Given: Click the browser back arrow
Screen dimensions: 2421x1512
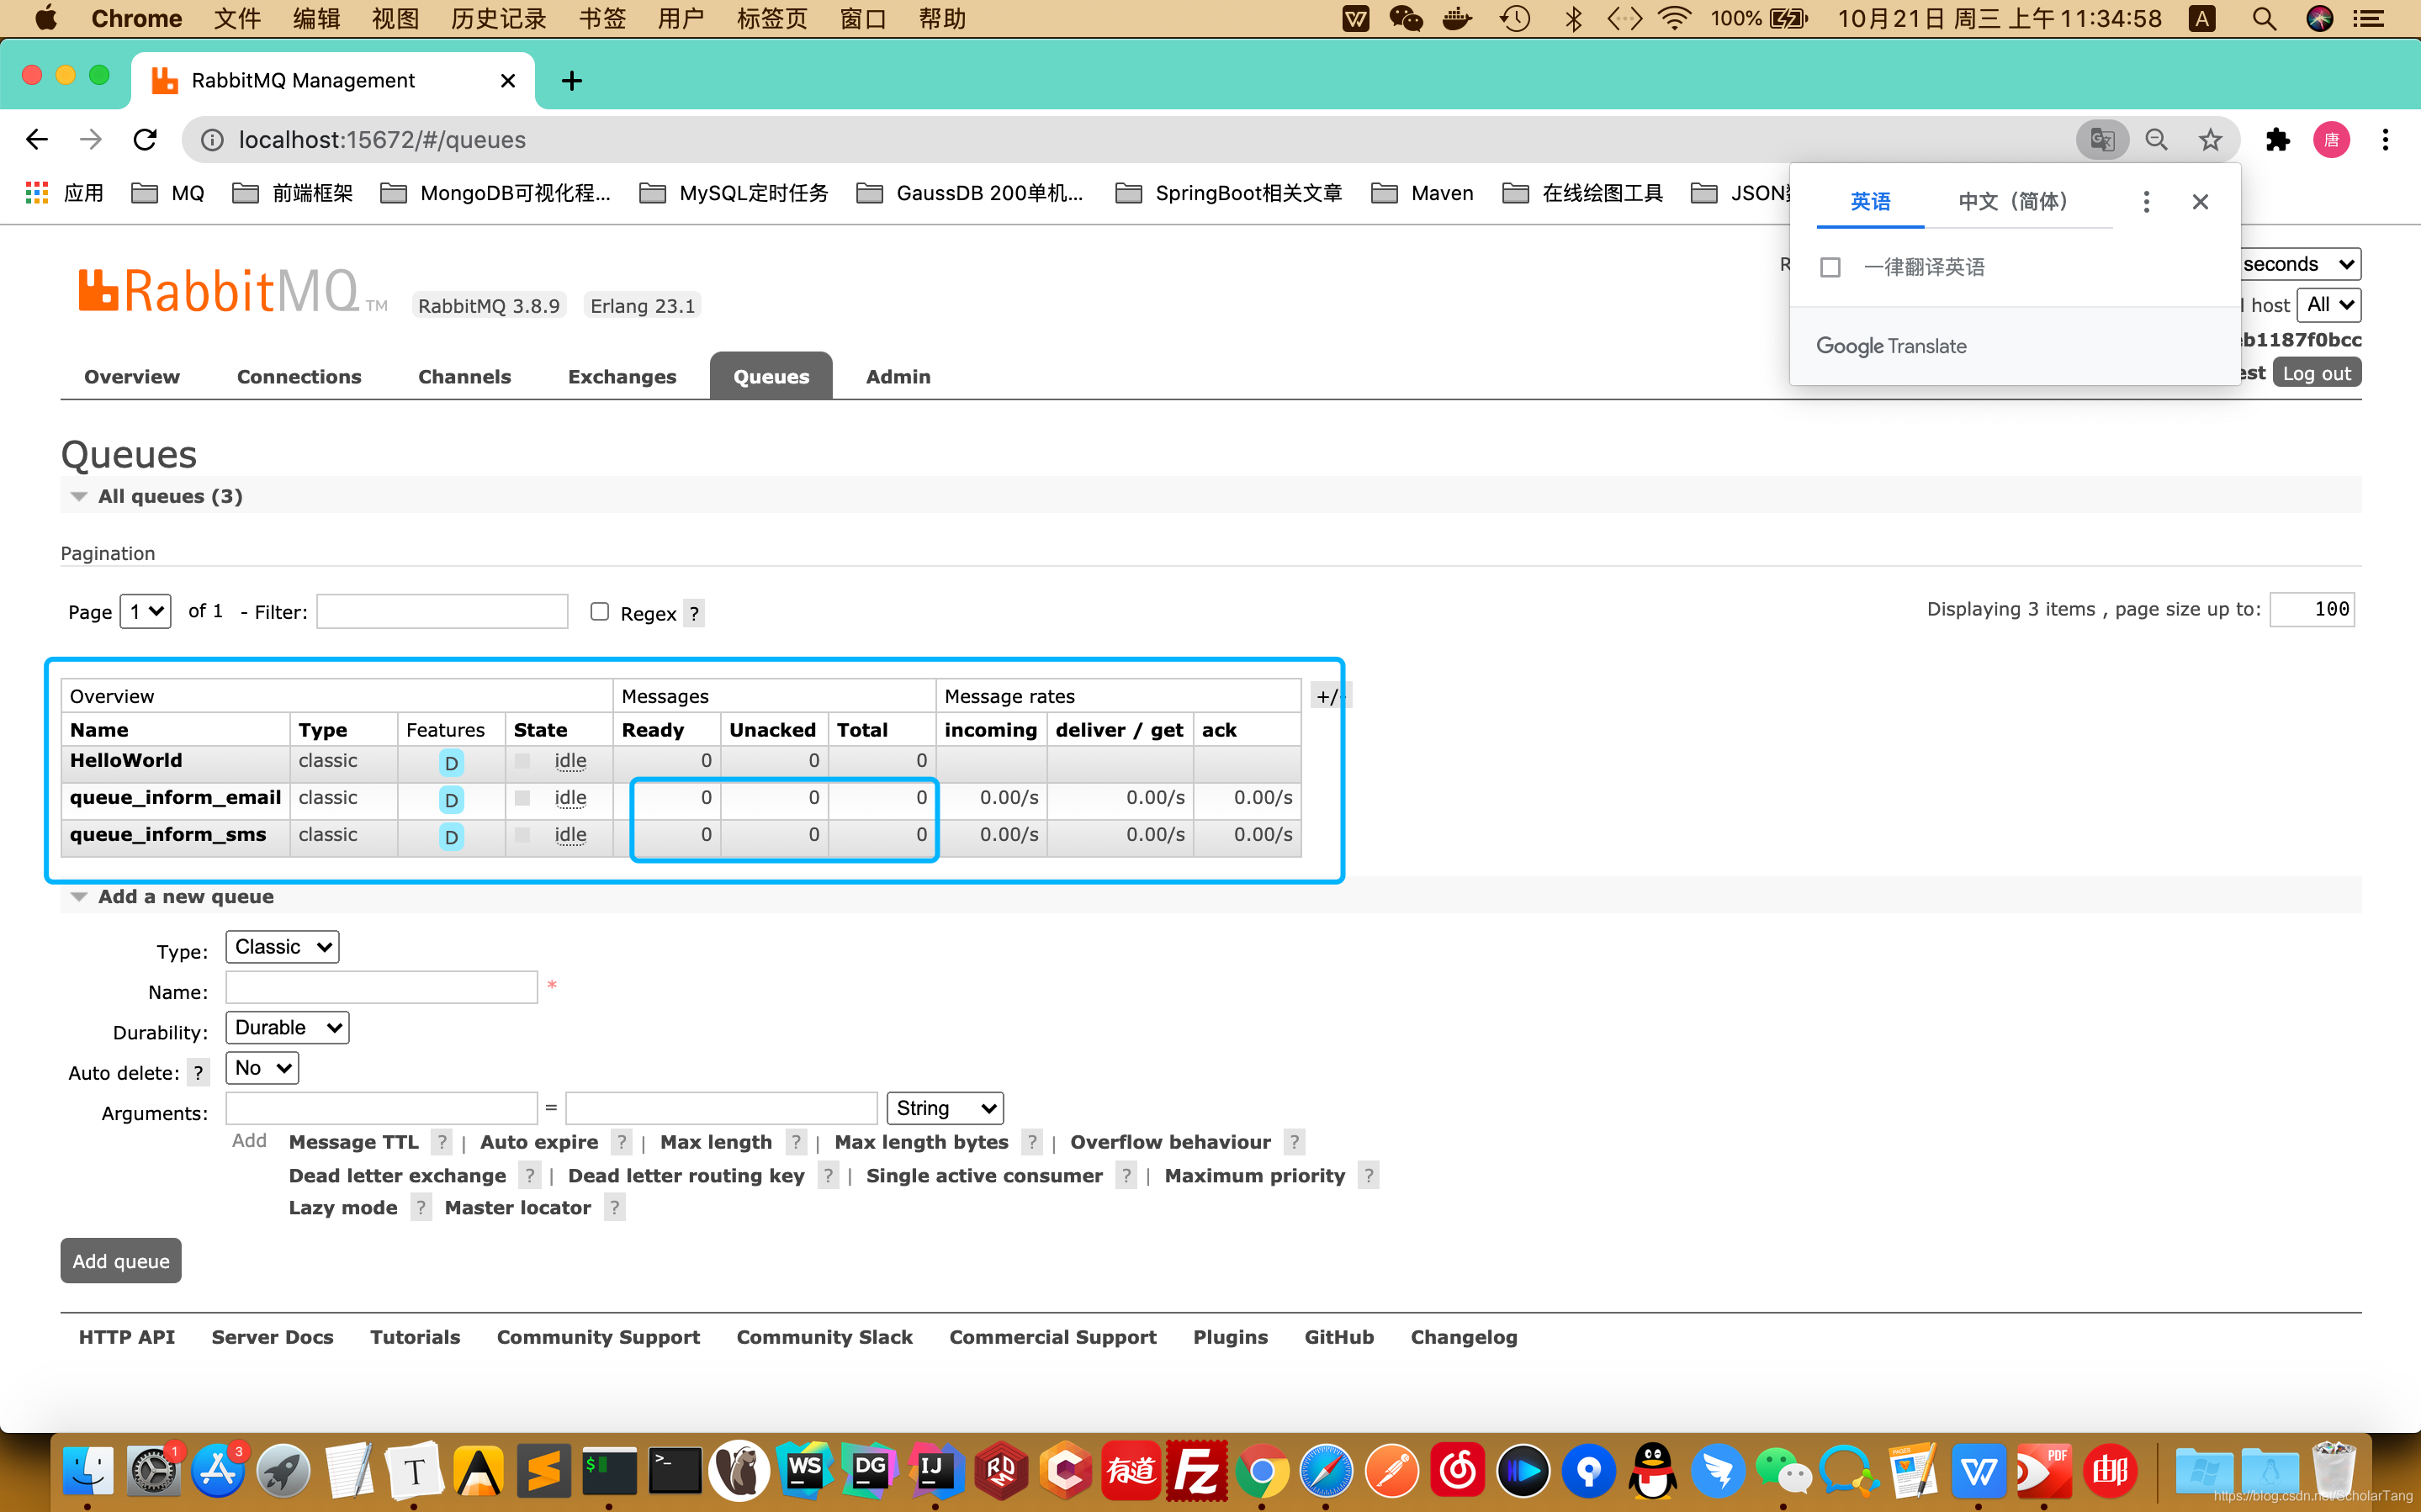Looking at the screenshot, I should 37,139.
